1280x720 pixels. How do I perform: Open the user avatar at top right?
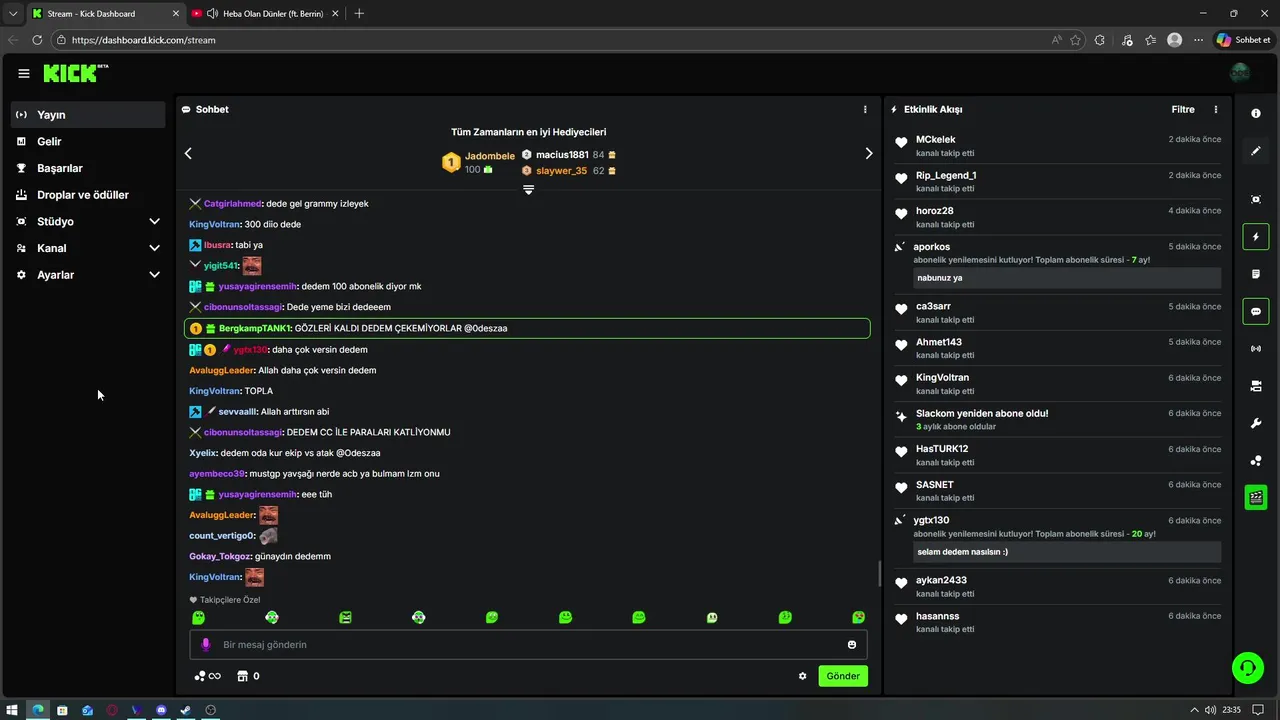pyautogui.click(x=1240, y=73)
